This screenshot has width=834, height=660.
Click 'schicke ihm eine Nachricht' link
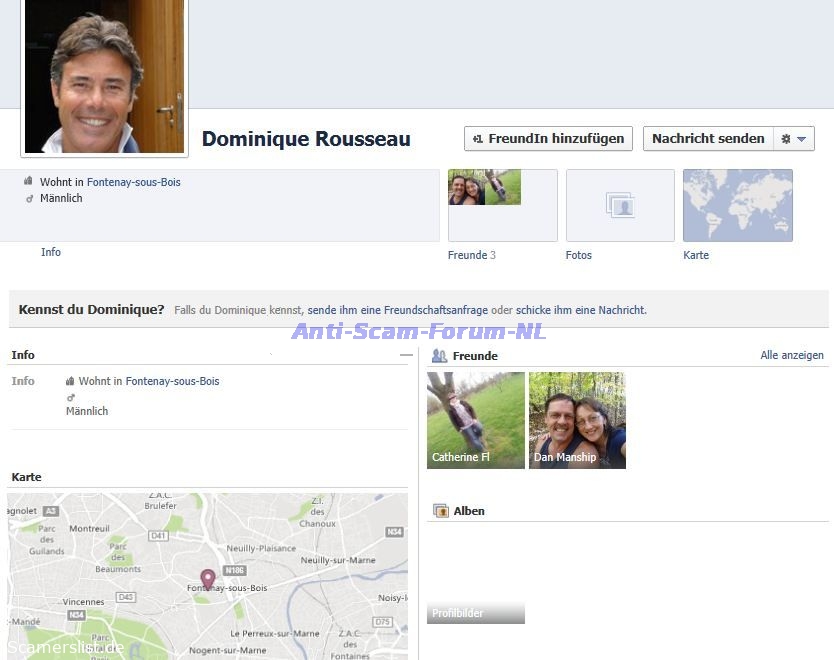(580, 310)
